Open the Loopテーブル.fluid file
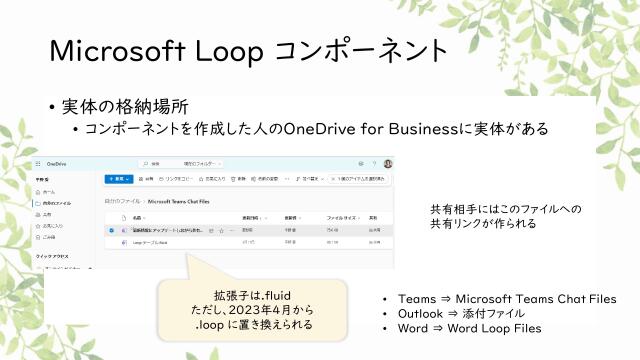Viewport: 640px width, 360px height. click(150, 242)
